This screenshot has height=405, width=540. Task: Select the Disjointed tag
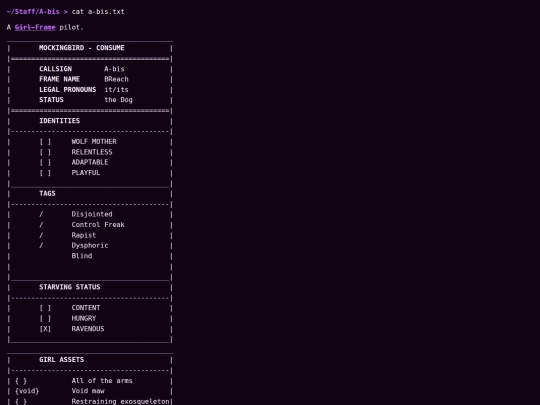(x=92, y=214)
